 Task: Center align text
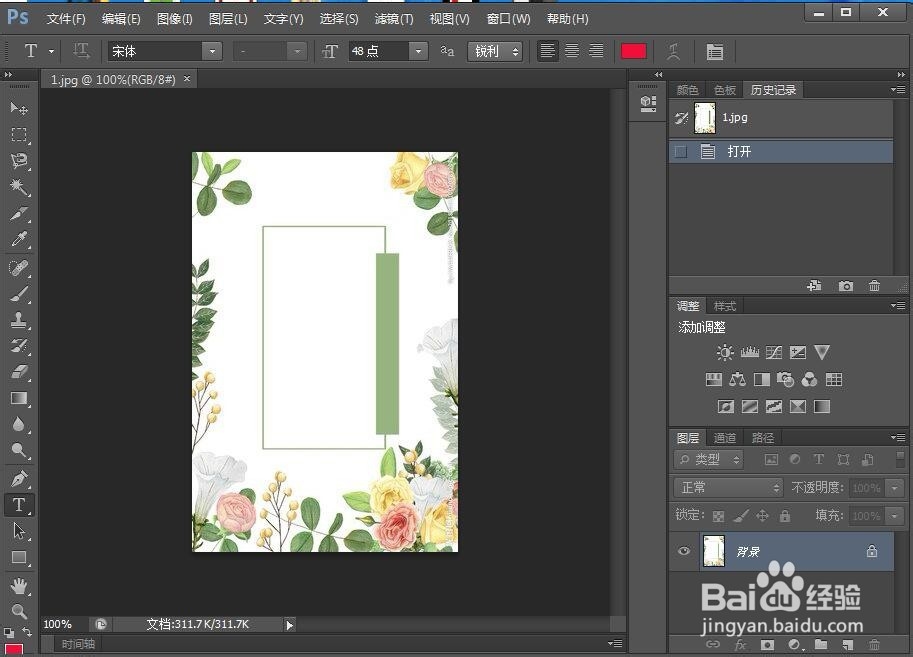pyautogui.click(x=572, y=51)
